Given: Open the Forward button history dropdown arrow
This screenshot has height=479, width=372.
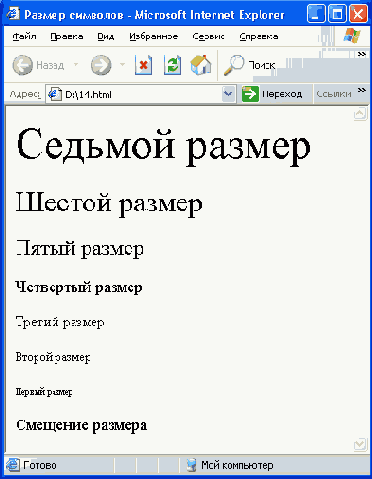Looking at the screenshot, I should click(122, 64).
